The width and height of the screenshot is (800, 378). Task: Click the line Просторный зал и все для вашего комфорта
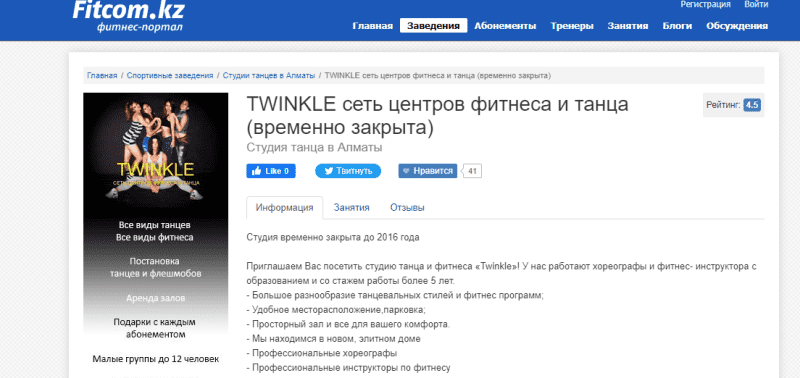click(348, 324)
